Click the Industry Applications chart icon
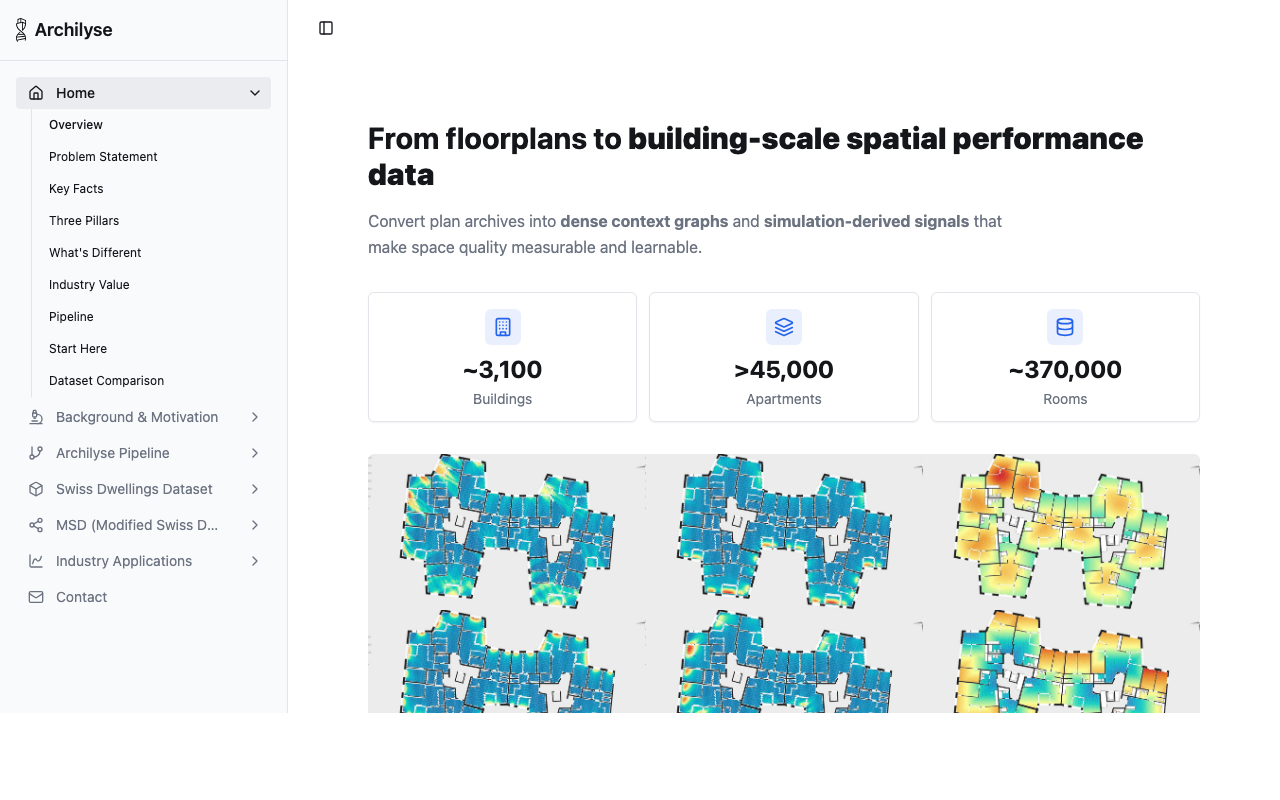This screenshot has width=1280, height=800. 36,561
